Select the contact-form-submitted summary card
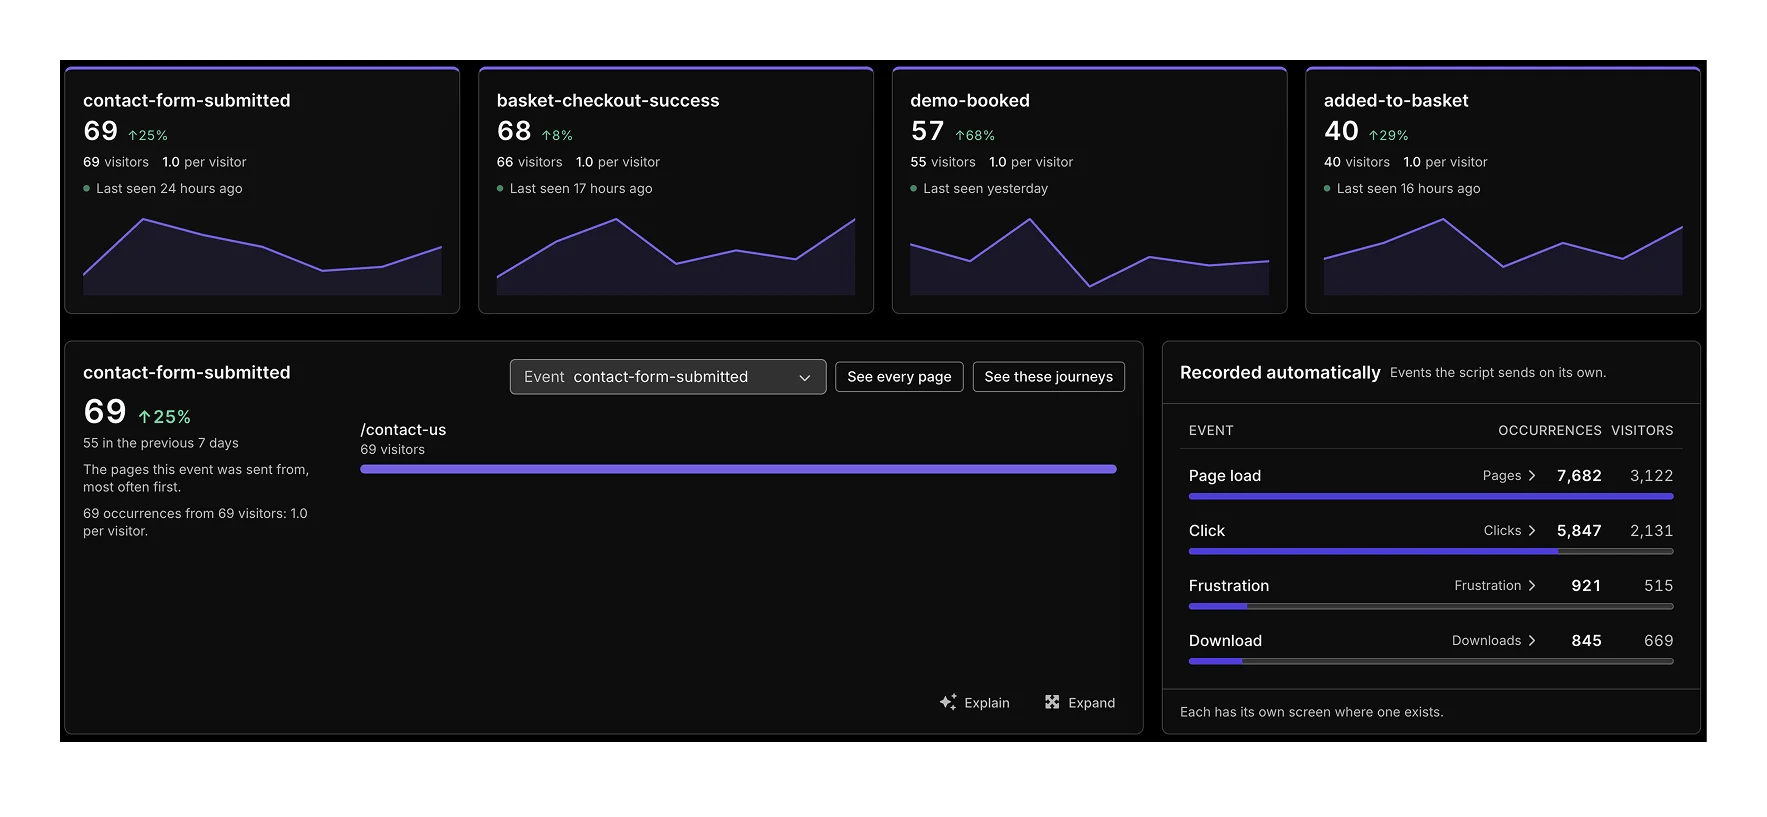The height and width of the screenshot is (817, 1767). pyautogui.click(x=262, y=190)
